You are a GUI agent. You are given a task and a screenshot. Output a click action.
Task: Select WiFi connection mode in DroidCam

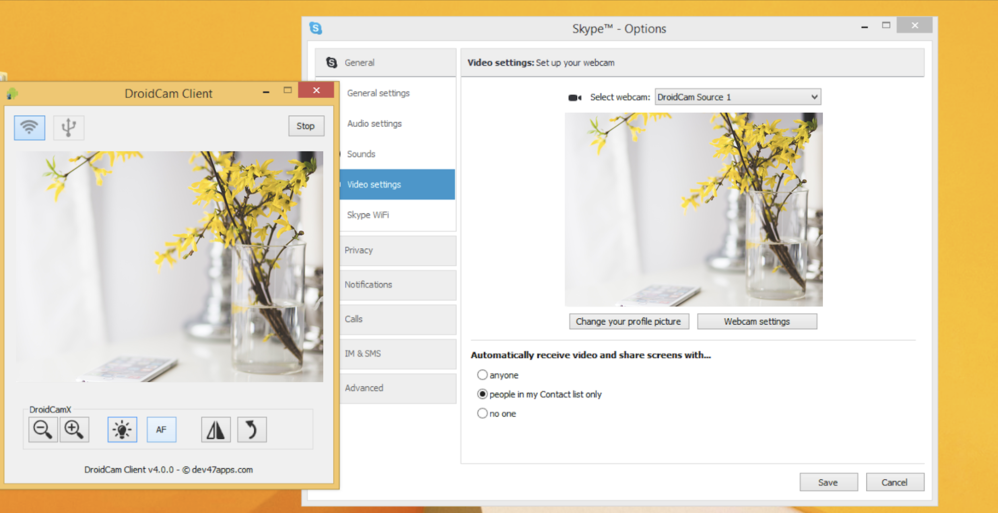[29, 127]
